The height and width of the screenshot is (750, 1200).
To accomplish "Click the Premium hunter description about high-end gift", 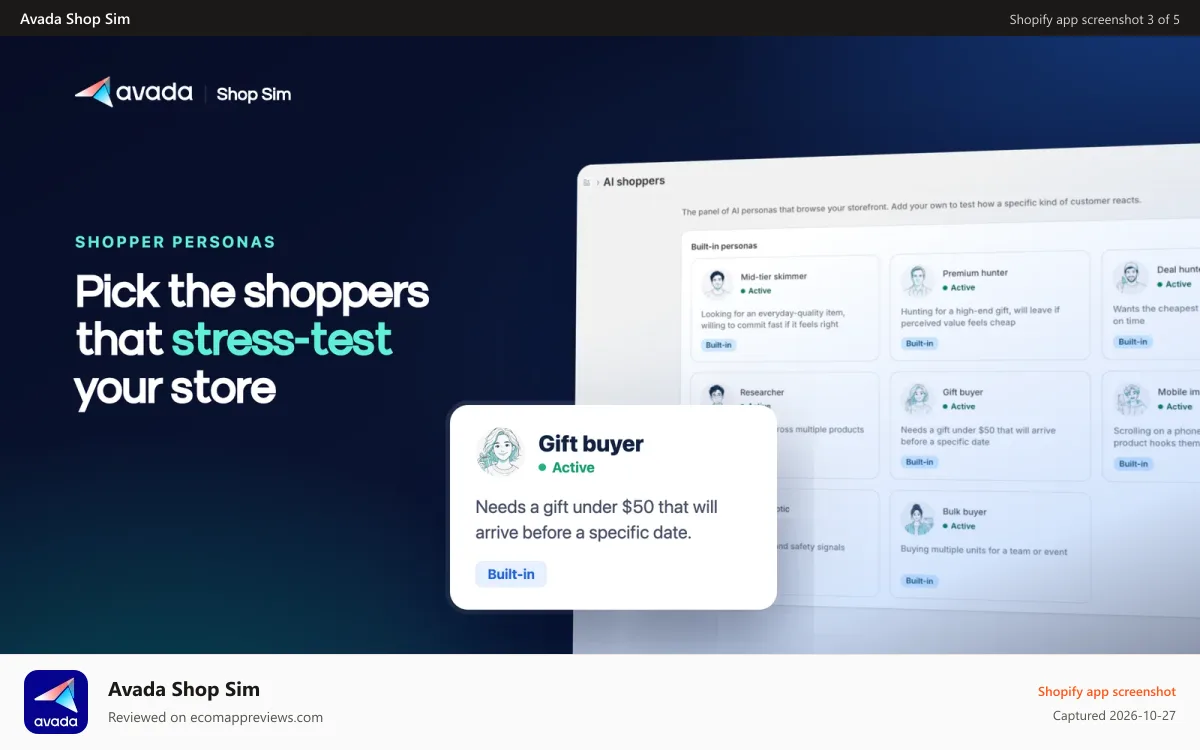I will [980, 317].
